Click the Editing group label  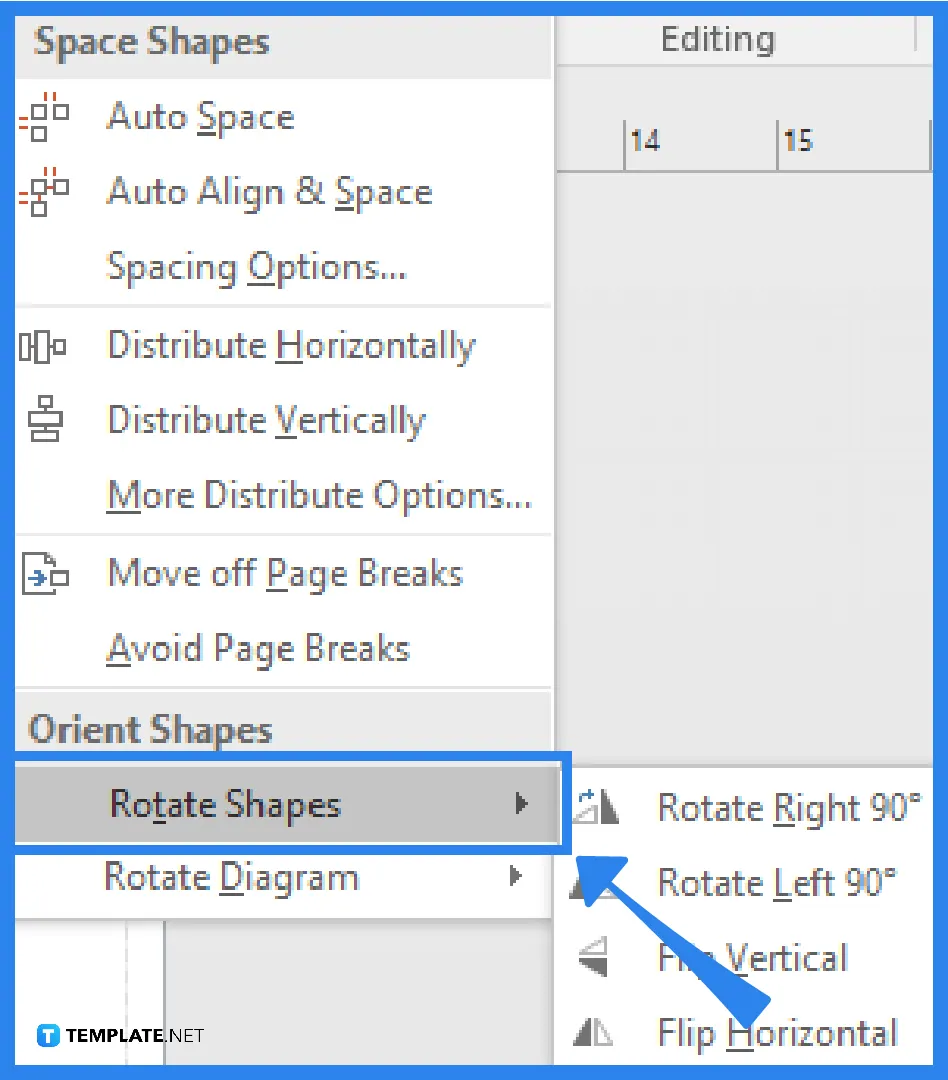(718, 39)
